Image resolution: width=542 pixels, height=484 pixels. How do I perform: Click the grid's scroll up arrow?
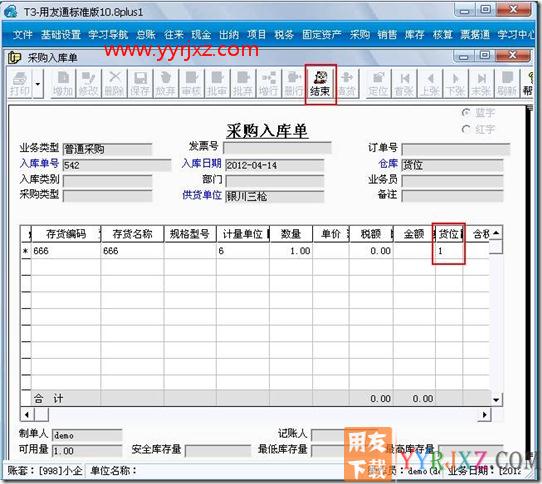tap(496, 233)
